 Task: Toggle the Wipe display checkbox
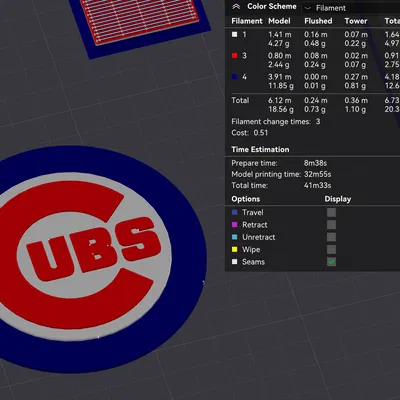331,249
